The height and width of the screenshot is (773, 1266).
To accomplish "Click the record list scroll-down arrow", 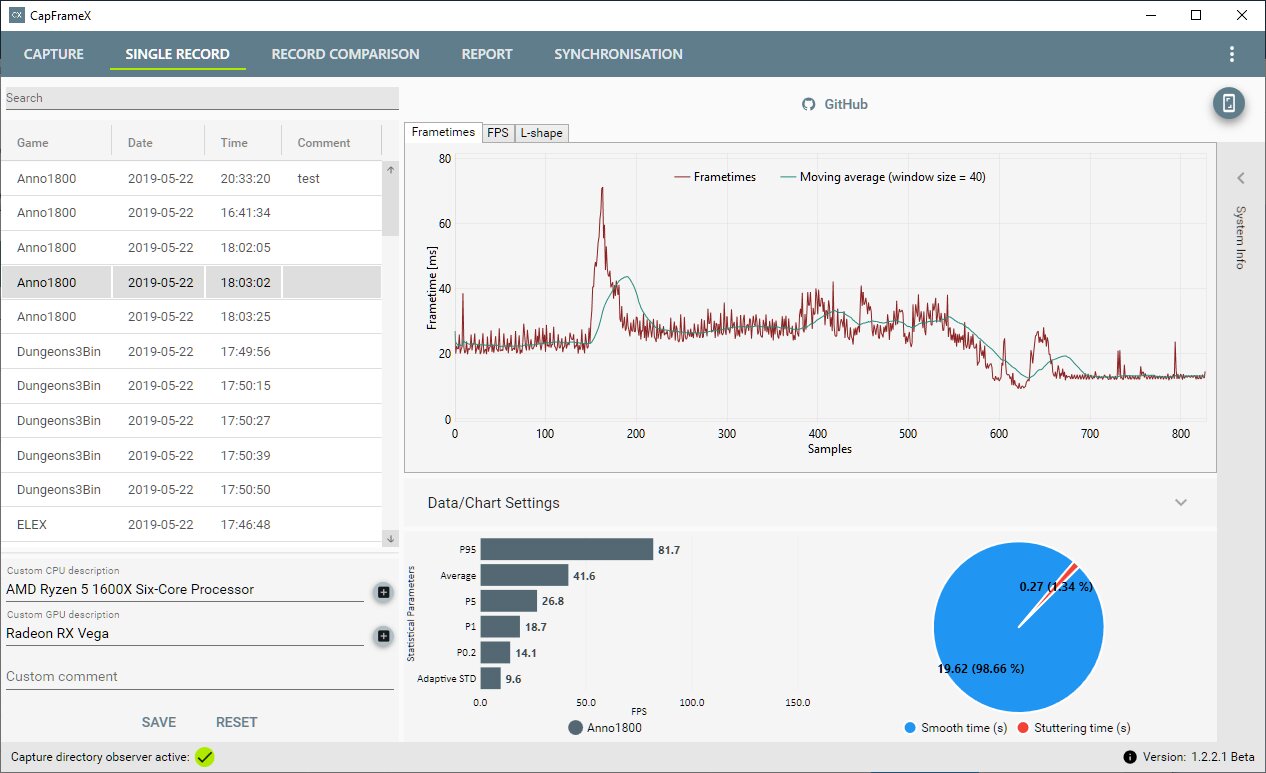I will pyautogui.click(x=390, y=538).
